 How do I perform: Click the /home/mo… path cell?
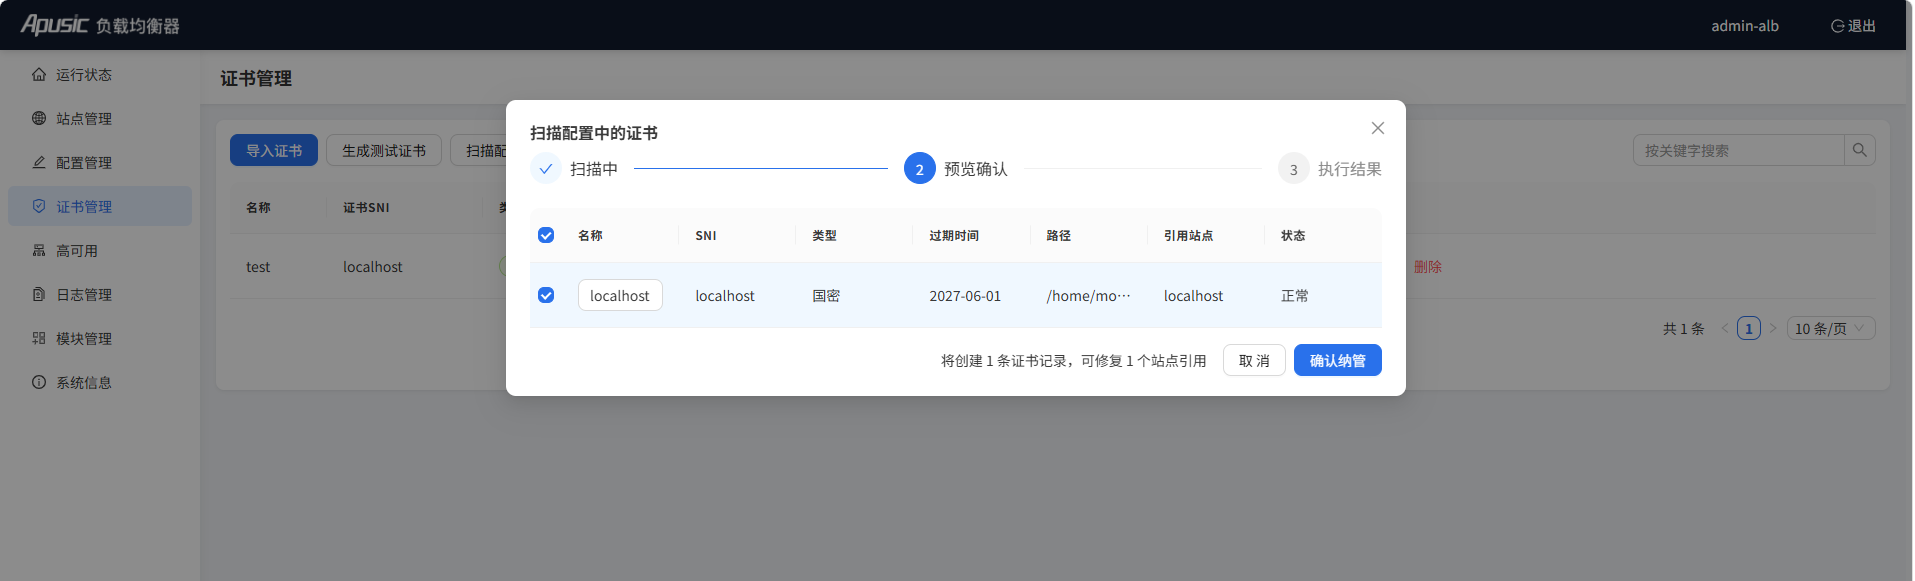[1088, 296]
